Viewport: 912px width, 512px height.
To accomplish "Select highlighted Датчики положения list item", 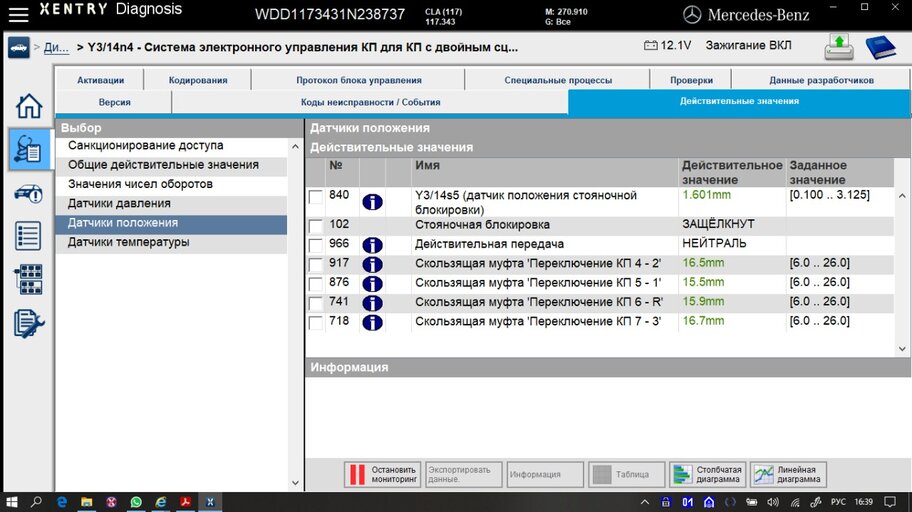I will (171, 223).
